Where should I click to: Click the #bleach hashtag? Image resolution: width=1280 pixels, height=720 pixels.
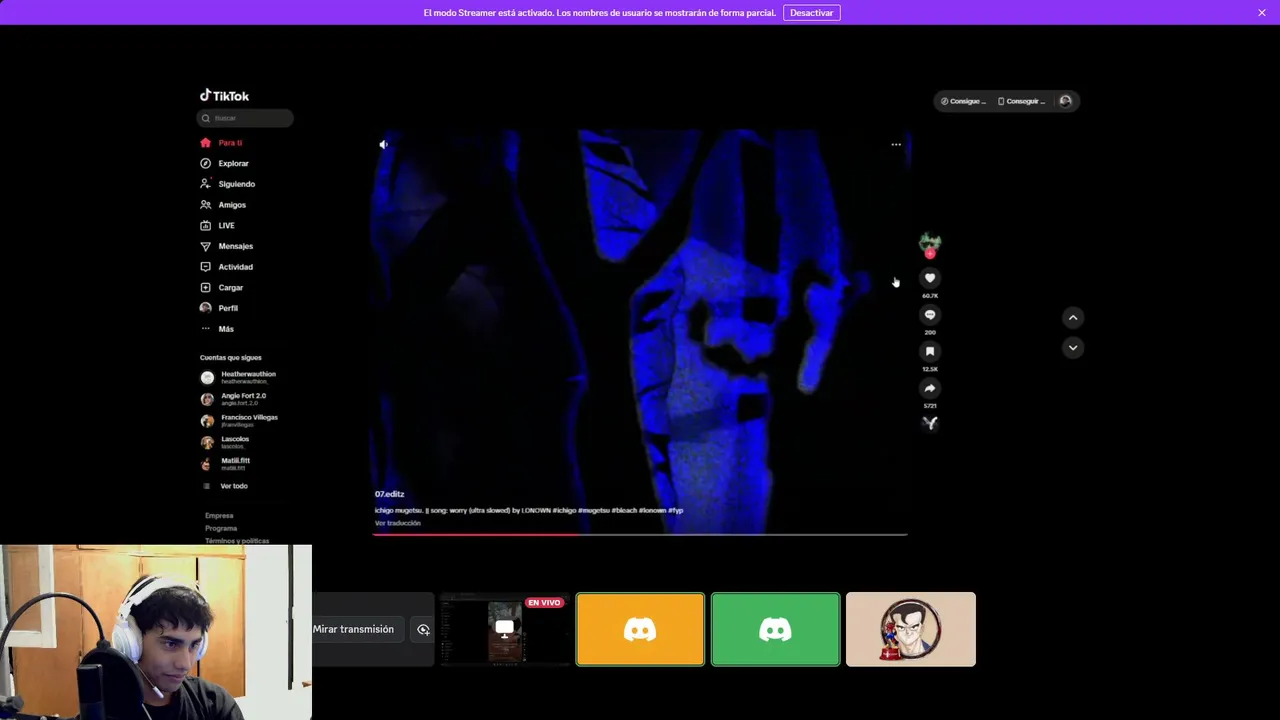(x=623, y=511)
